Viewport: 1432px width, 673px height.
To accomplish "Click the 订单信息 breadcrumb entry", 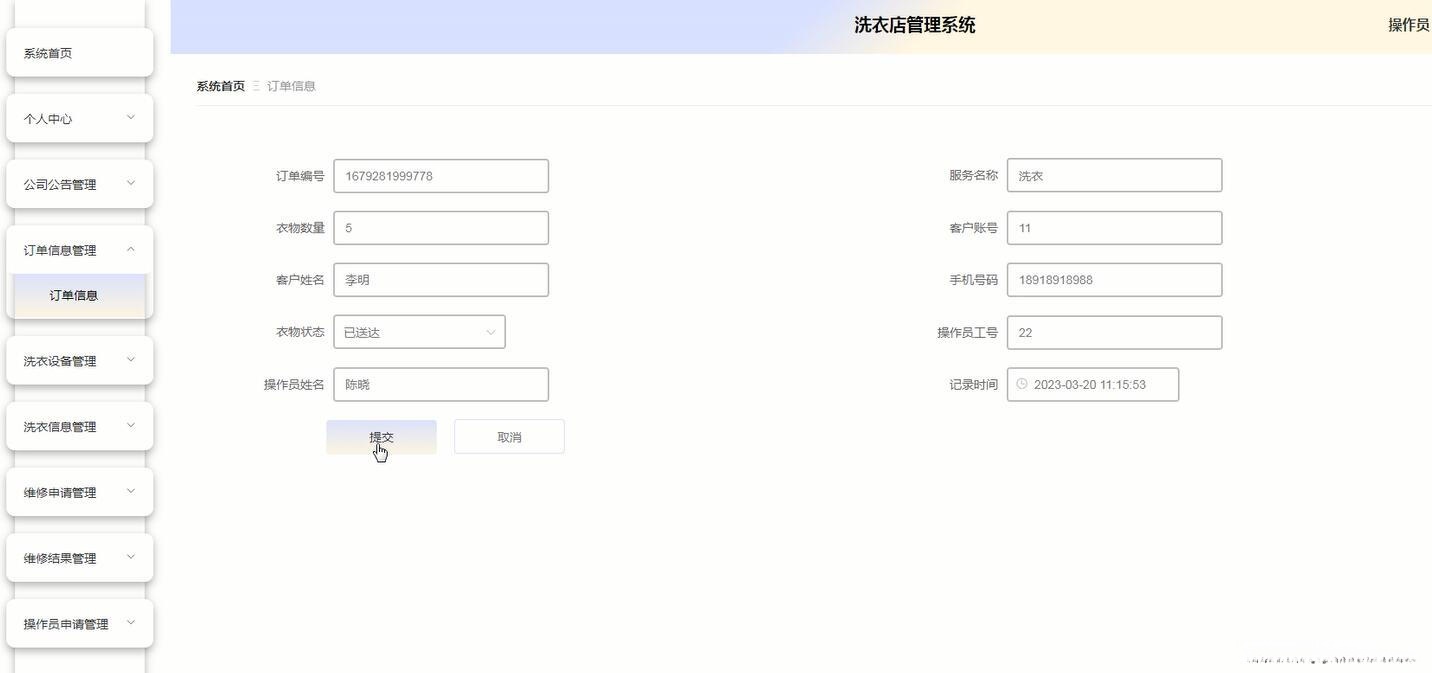I will click(291, 85).
